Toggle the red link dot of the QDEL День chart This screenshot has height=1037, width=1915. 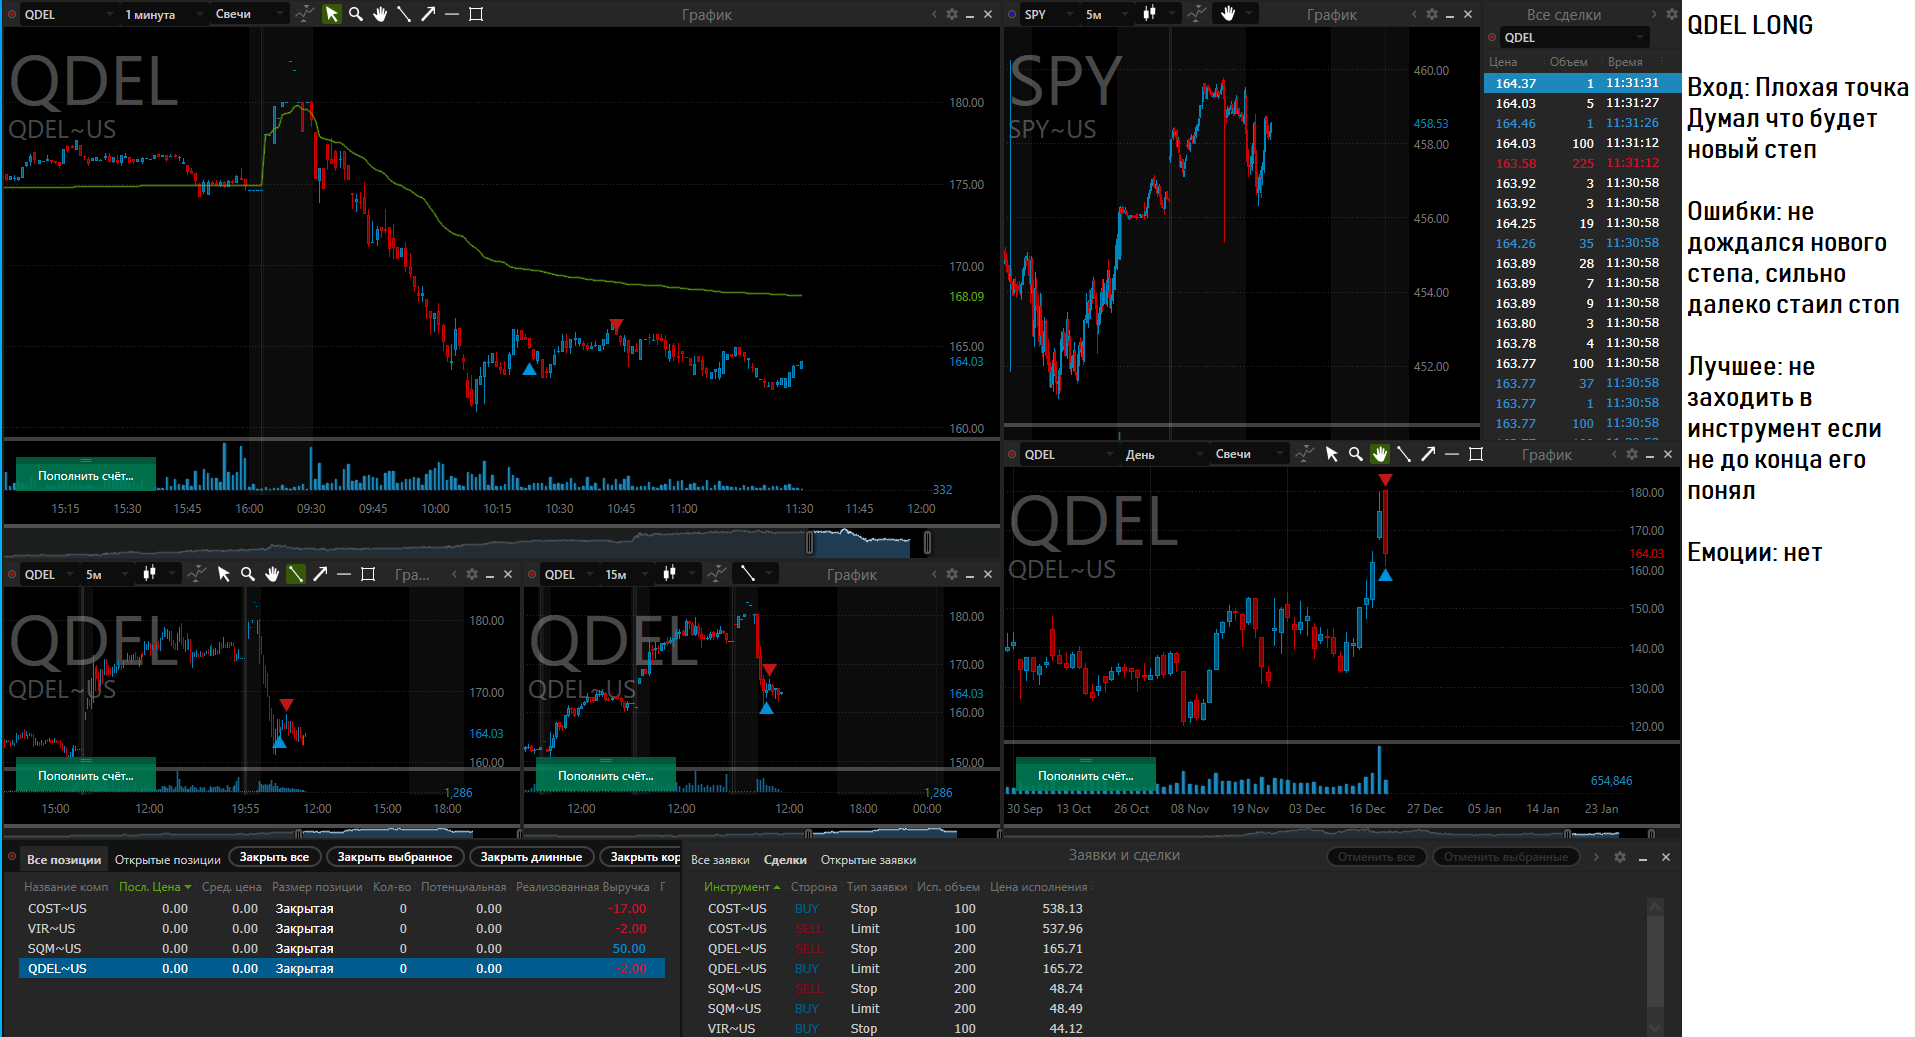(1012, 454)
